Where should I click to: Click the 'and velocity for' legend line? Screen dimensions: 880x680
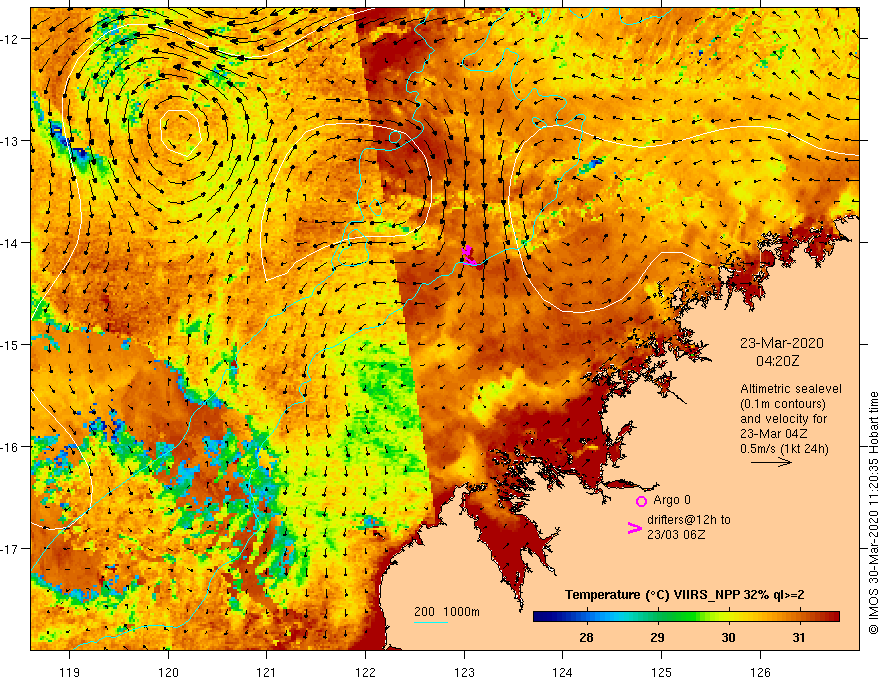[x=783, y=419]
